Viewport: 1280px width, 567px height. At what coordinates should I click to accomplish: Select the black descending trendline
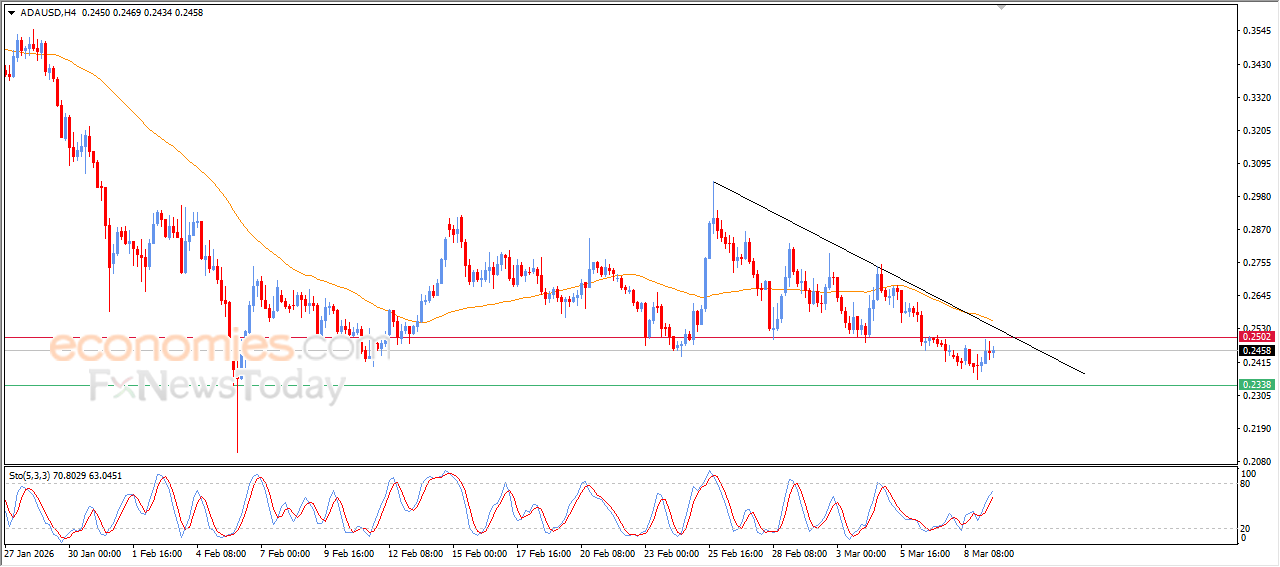click(898, 278)
